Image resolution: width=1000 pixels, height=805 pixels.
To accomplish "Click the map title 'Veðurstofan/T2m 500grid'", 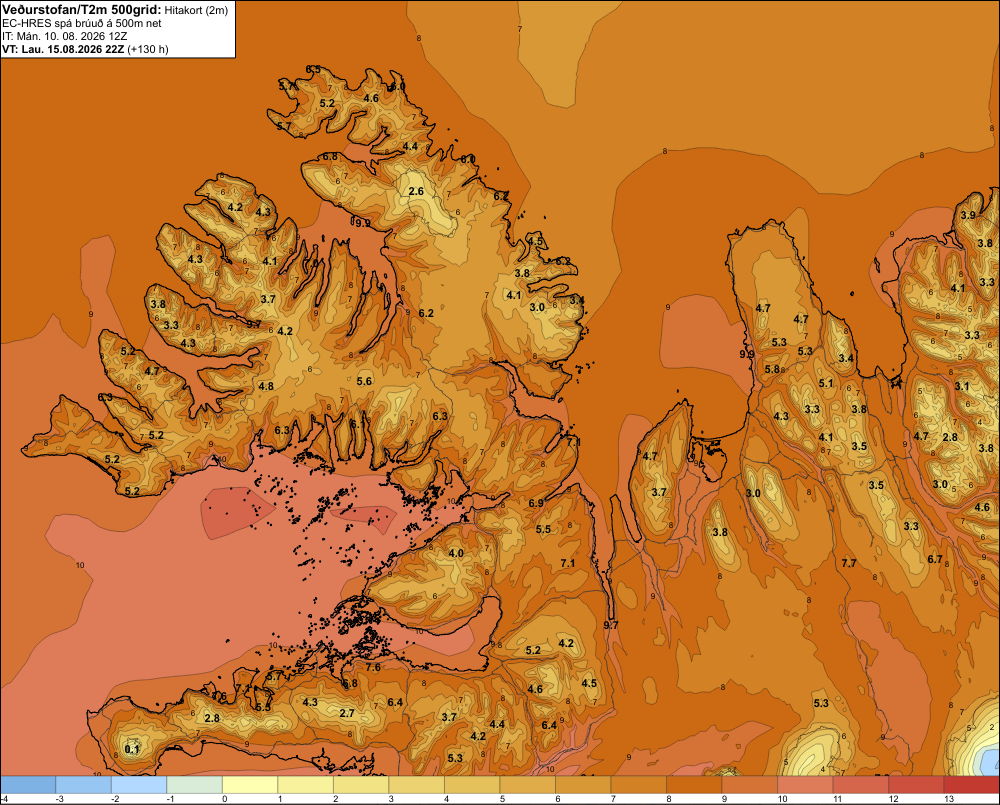I will (82, 10).
